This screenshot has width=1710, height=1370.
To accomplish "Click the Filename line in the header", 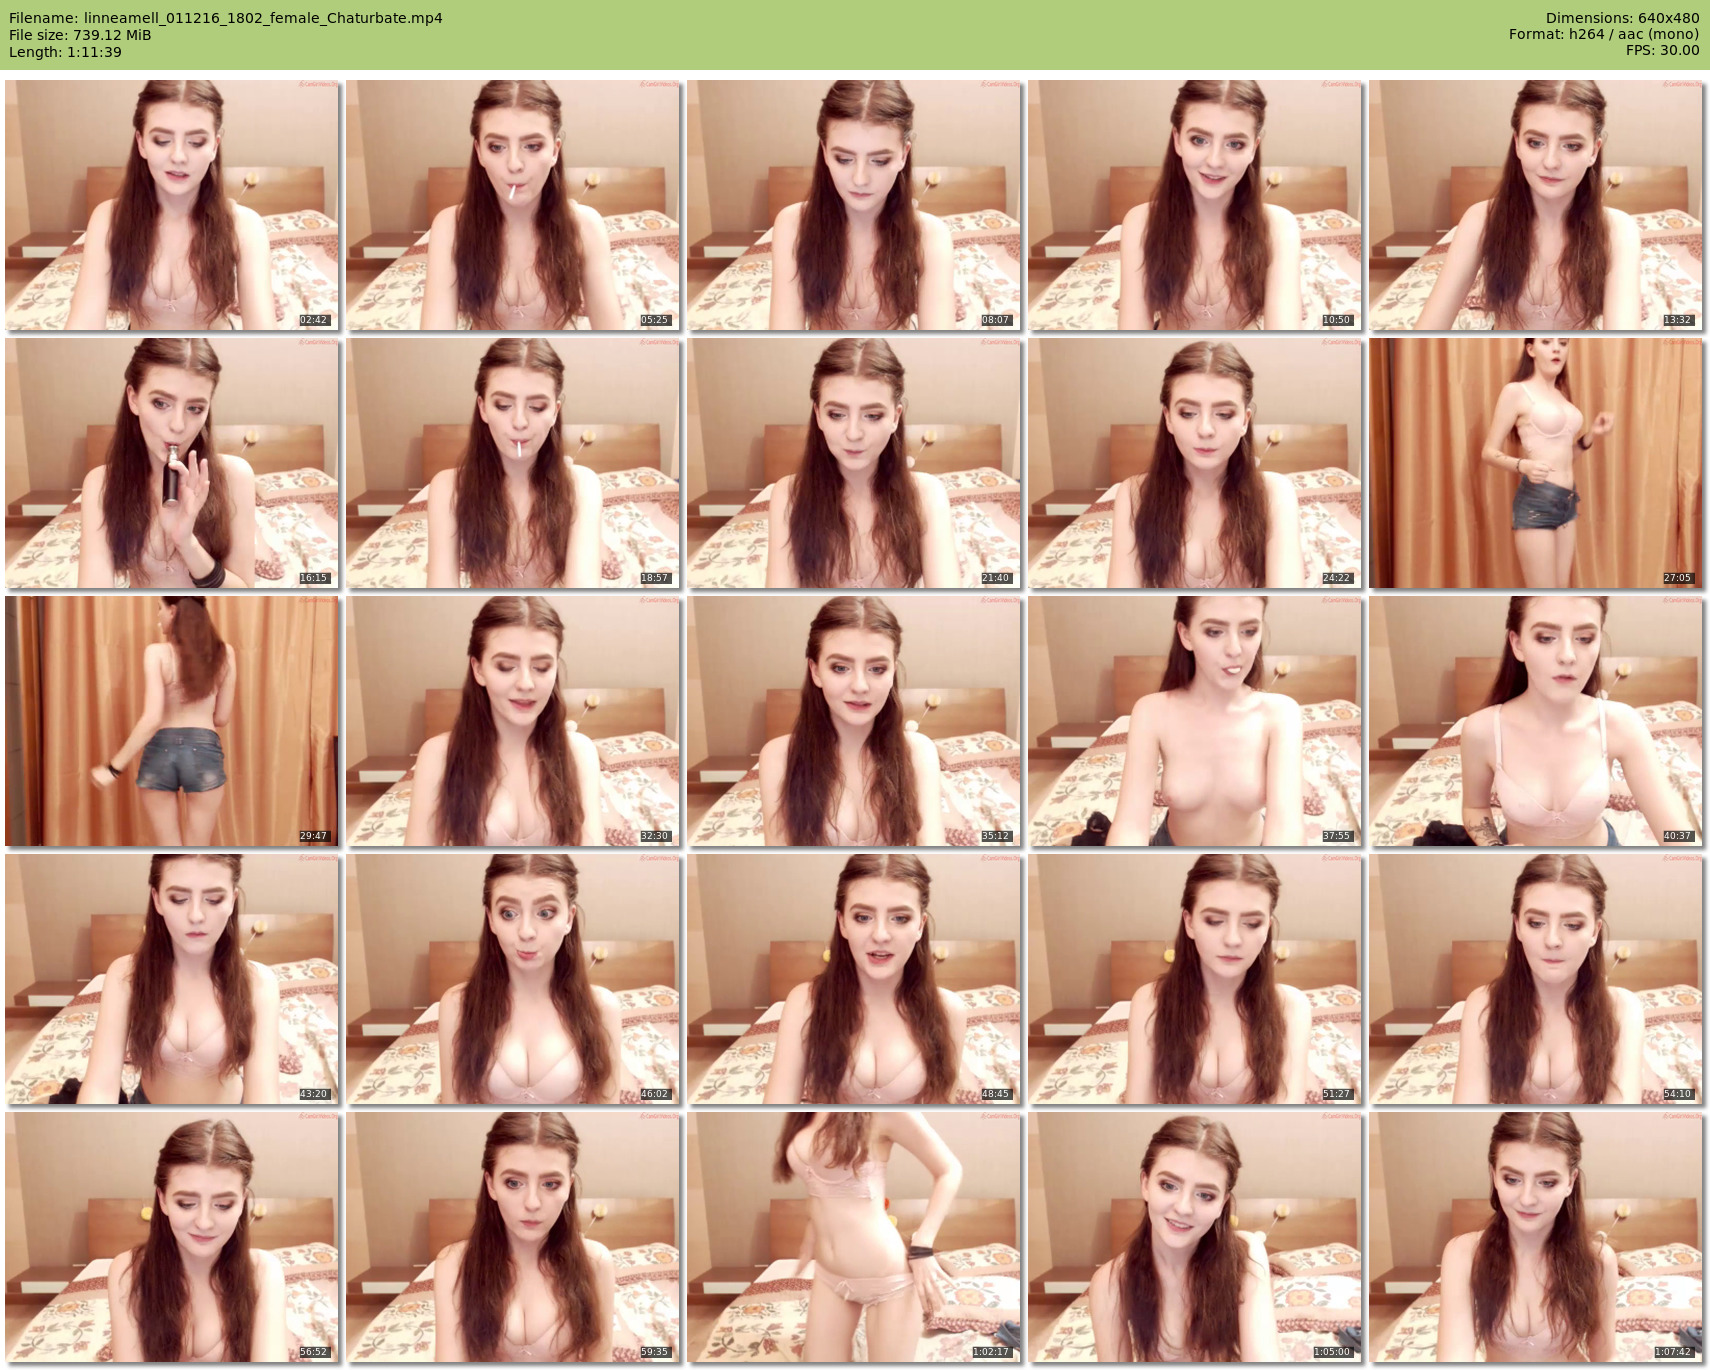I will [x=226, y=18].
